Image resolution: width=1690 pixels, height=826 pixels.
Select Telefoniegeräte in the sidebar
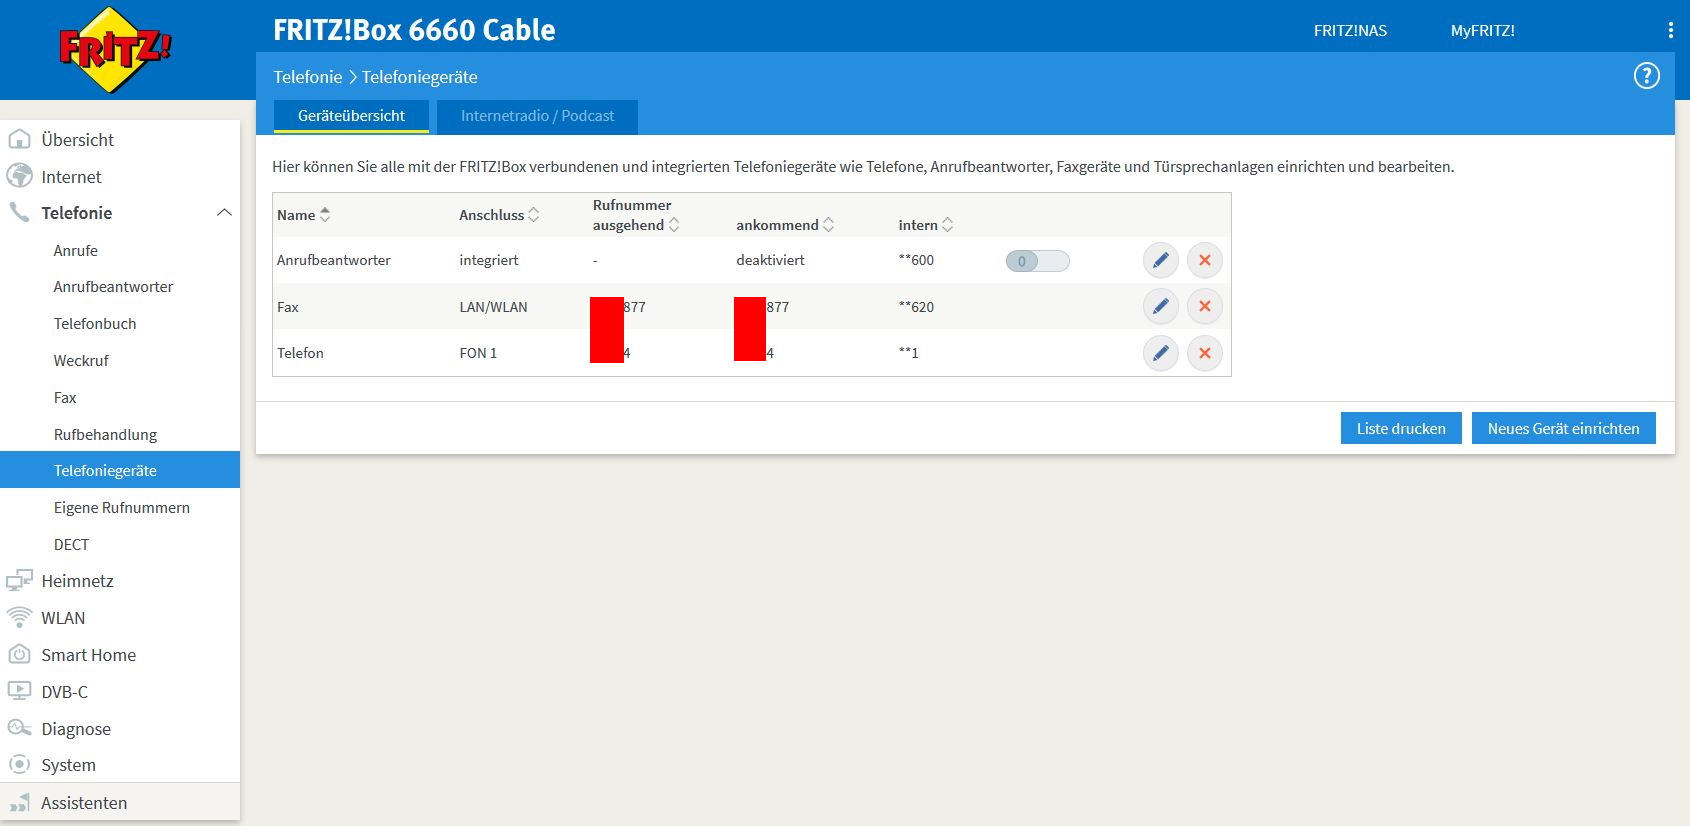pos(120,470)
